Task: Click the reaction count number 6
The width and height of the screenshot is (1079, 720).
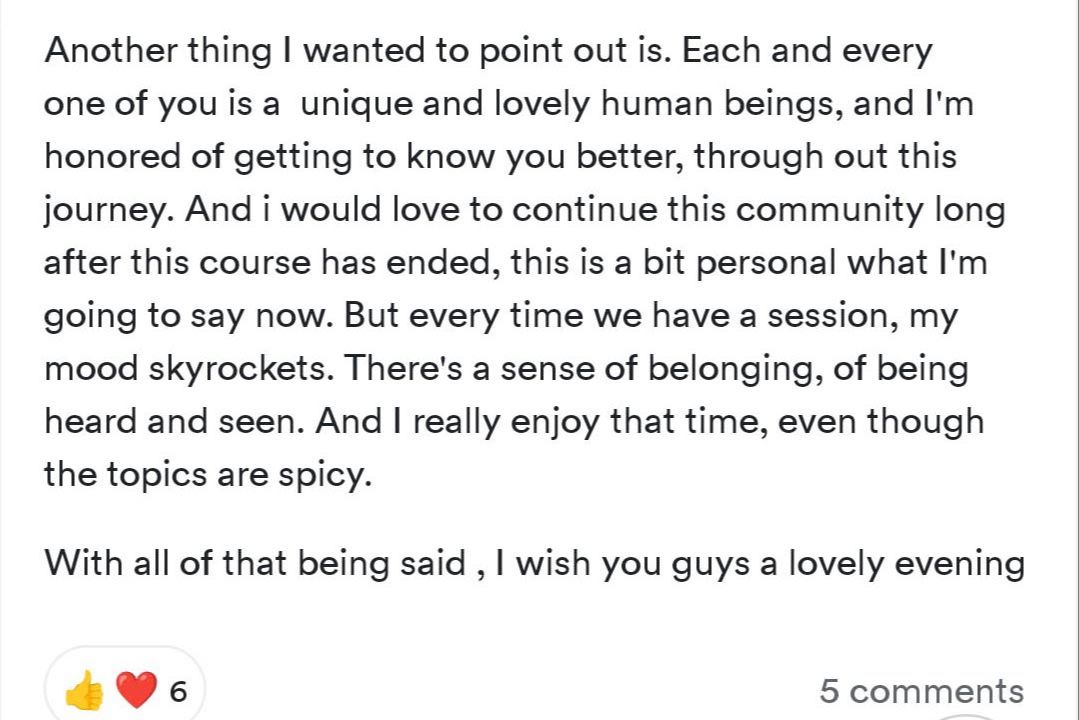Action: [178, 692]
